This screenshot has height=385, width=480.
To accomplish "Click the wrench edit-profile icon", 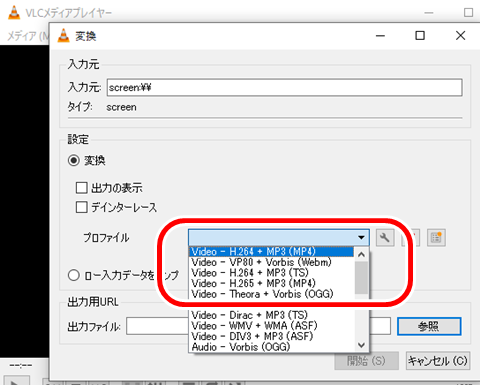I will pyautogui.click(x=385, y=238).
